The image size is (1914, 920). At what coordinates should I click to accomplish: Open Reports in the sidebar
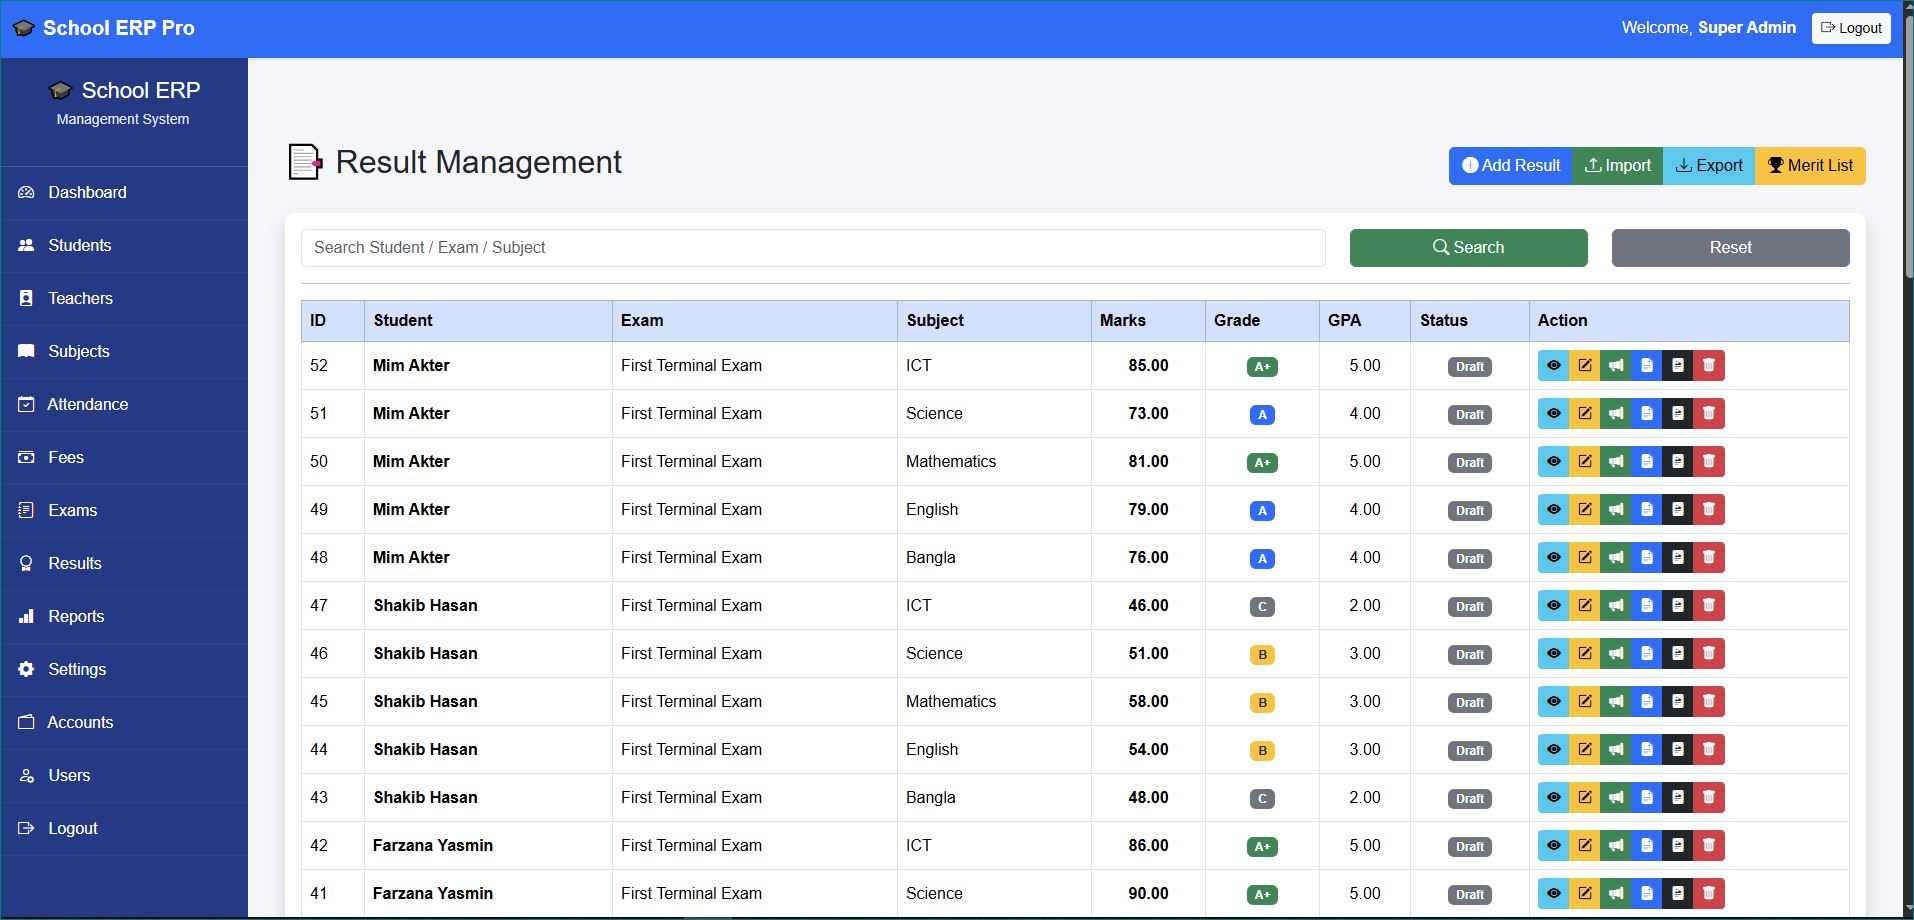[x=124, y=617]
